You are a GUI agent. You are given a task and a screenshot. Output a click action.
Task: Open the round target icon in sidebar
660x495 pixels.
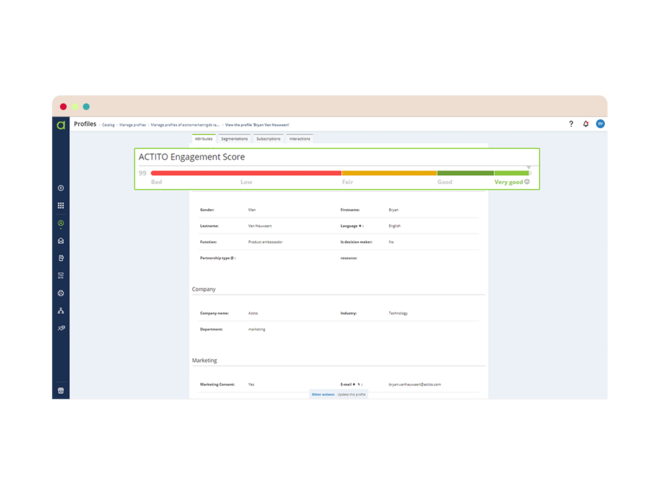[61, 293]
